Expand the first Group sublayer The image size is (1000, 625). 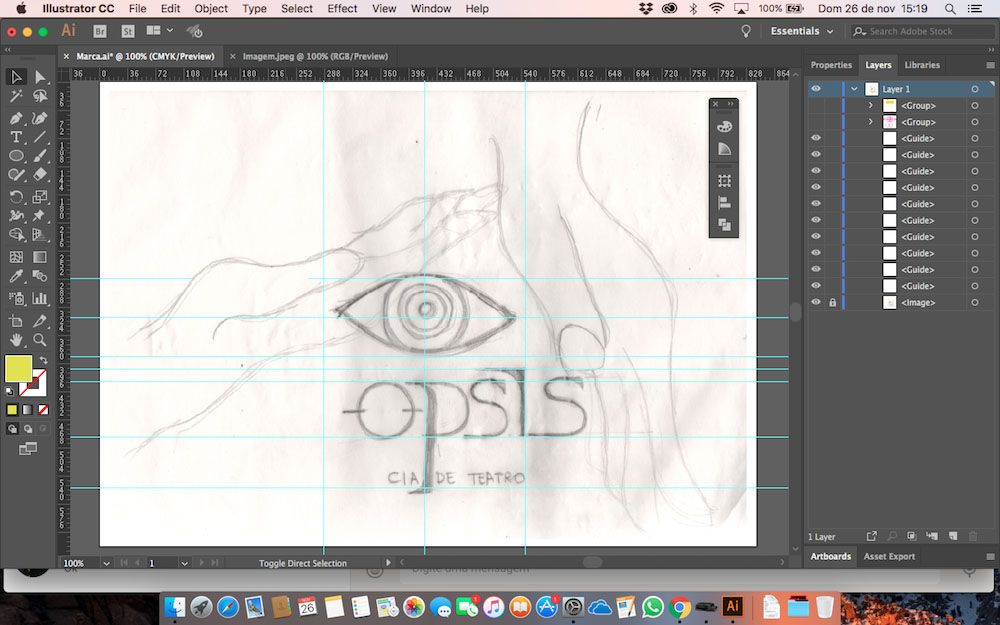(x=870, y=106)
